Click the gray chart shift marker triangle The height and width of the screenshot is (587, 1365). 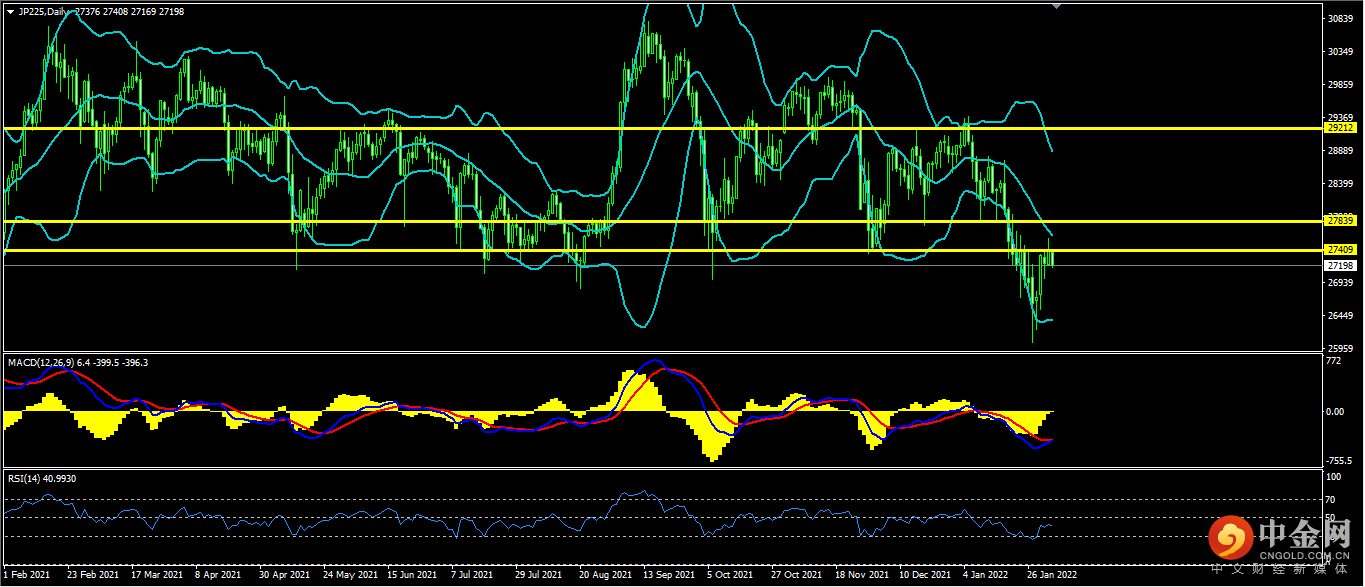[1057, 6]
